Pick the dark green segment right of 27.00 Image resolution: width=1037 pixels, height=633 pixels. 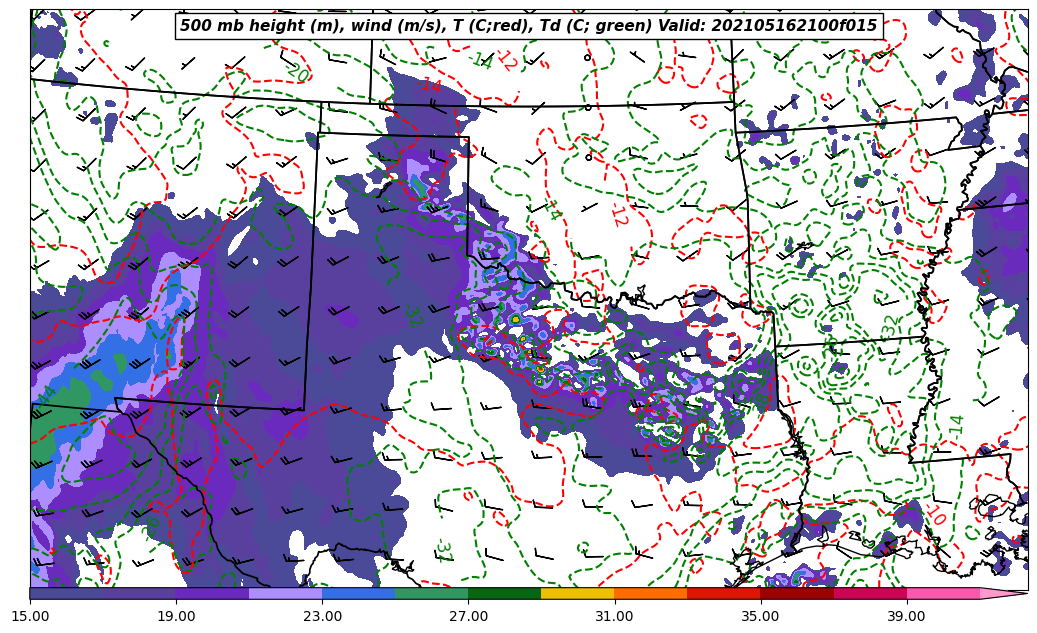coord(504,593)
